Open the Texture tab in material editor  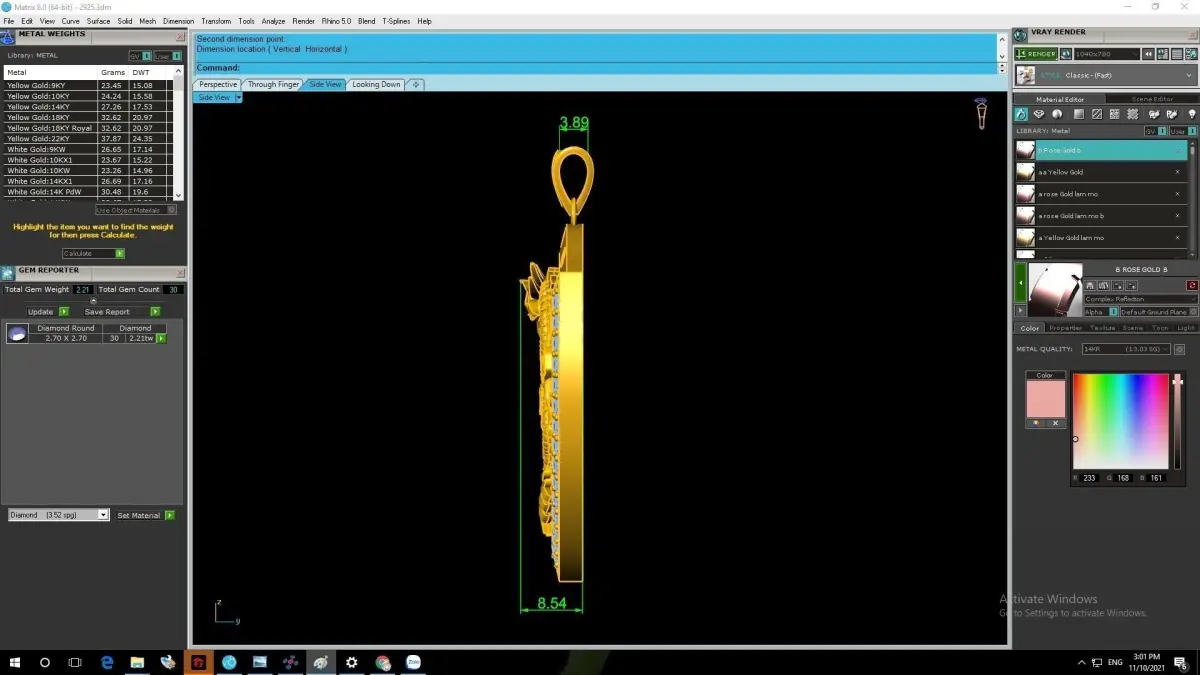[1102, 328]
